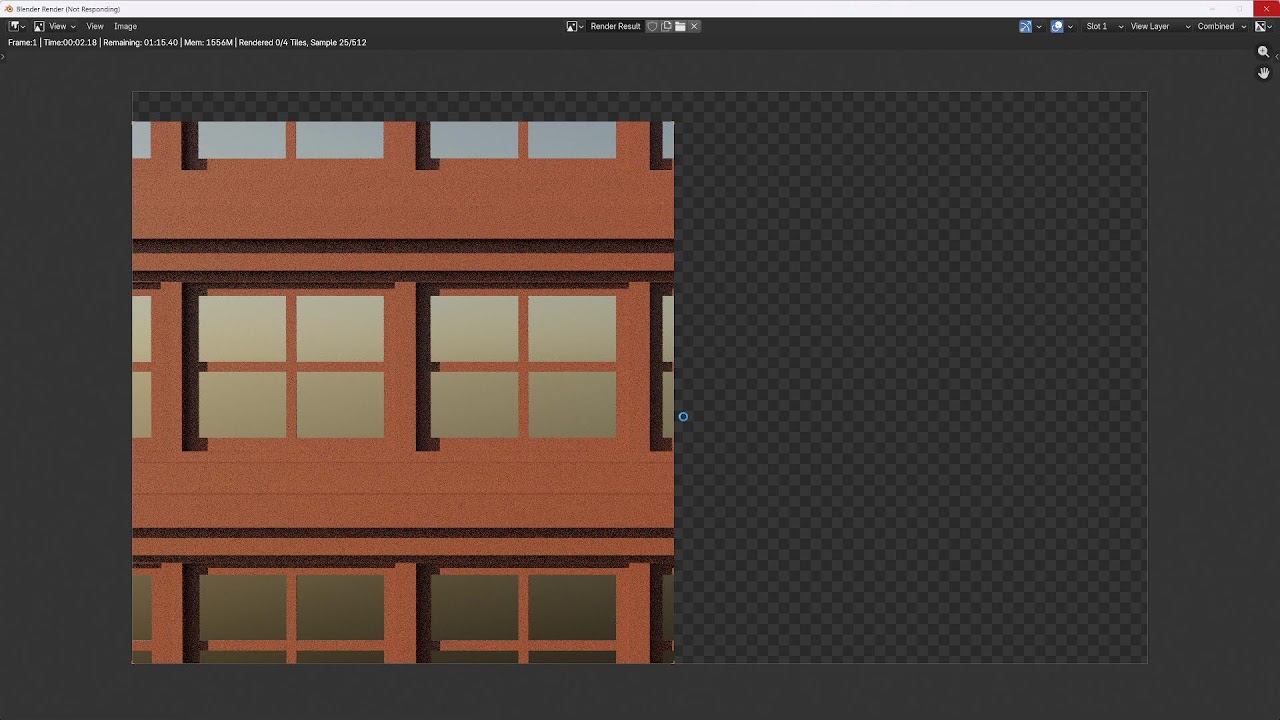
Task: Create new image with the duplicate icon
Action: 666,26
